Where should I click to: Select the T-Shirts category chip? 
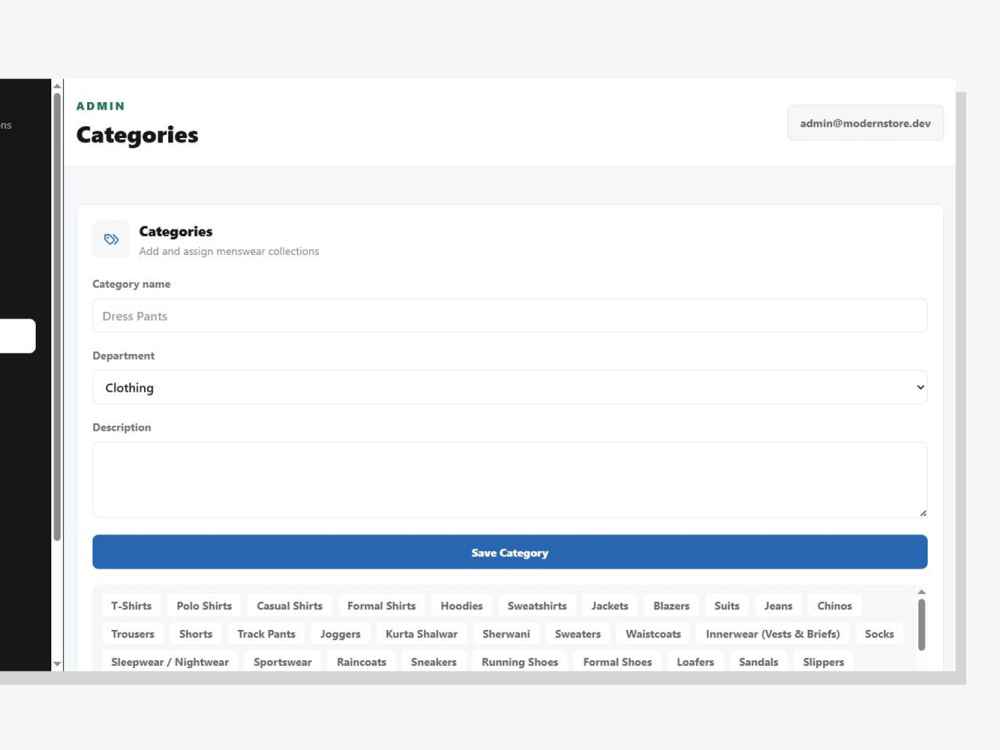[x=131, y=606]
